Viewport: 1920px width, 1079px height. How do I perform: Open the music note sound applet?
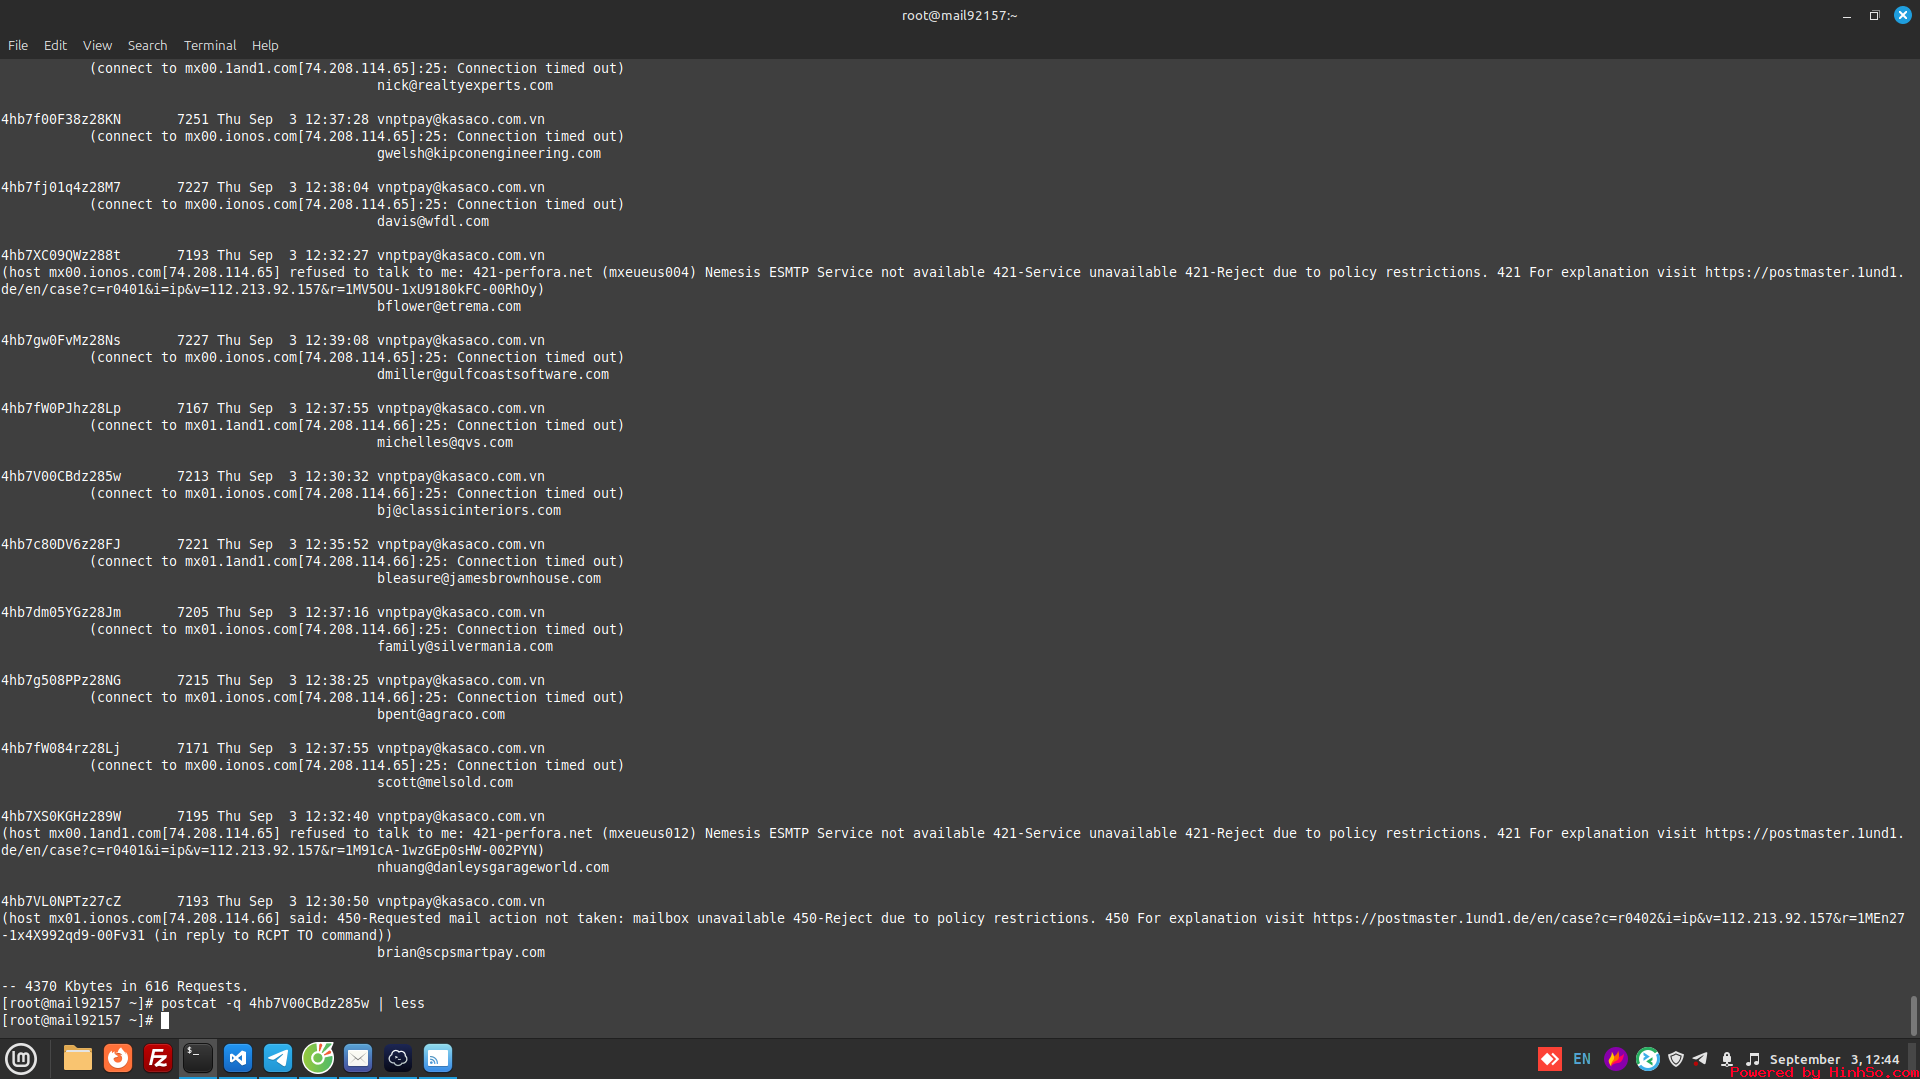pos(1753,1059)
